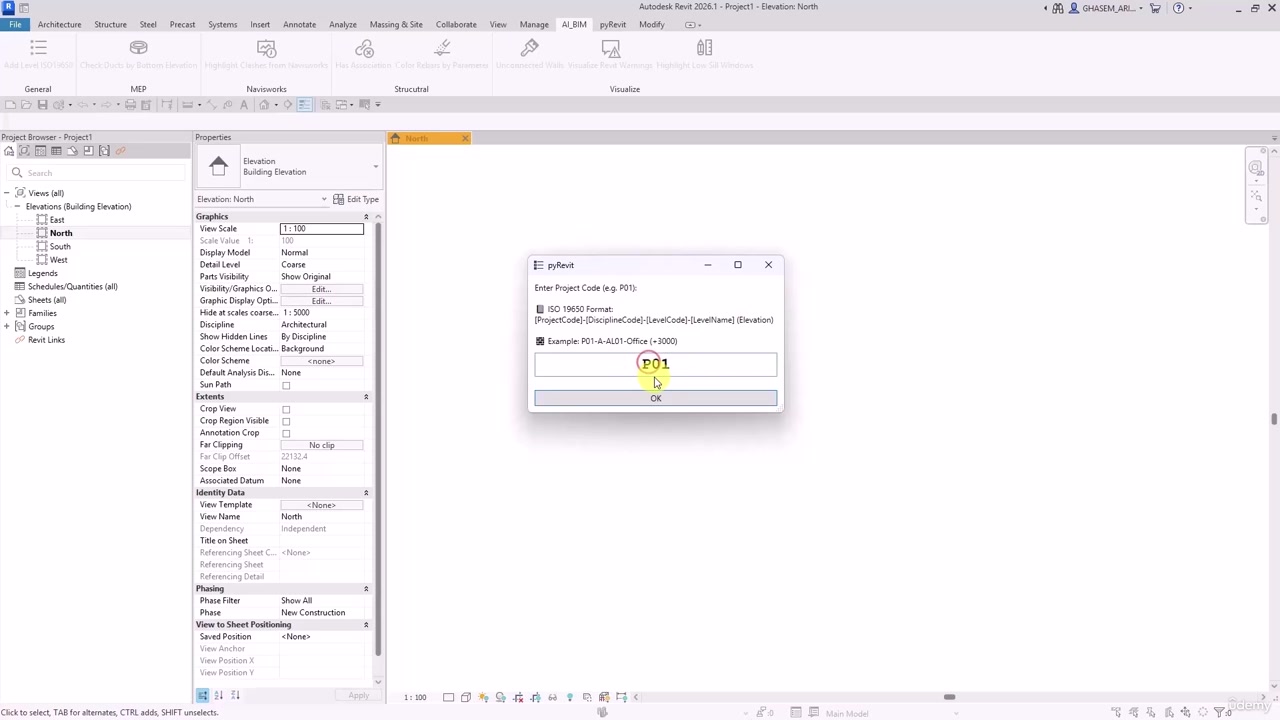1280x720 pixels.
Task: Click the horizontal scrollbar thumb below the view
Action: click(x=949, y=697)
